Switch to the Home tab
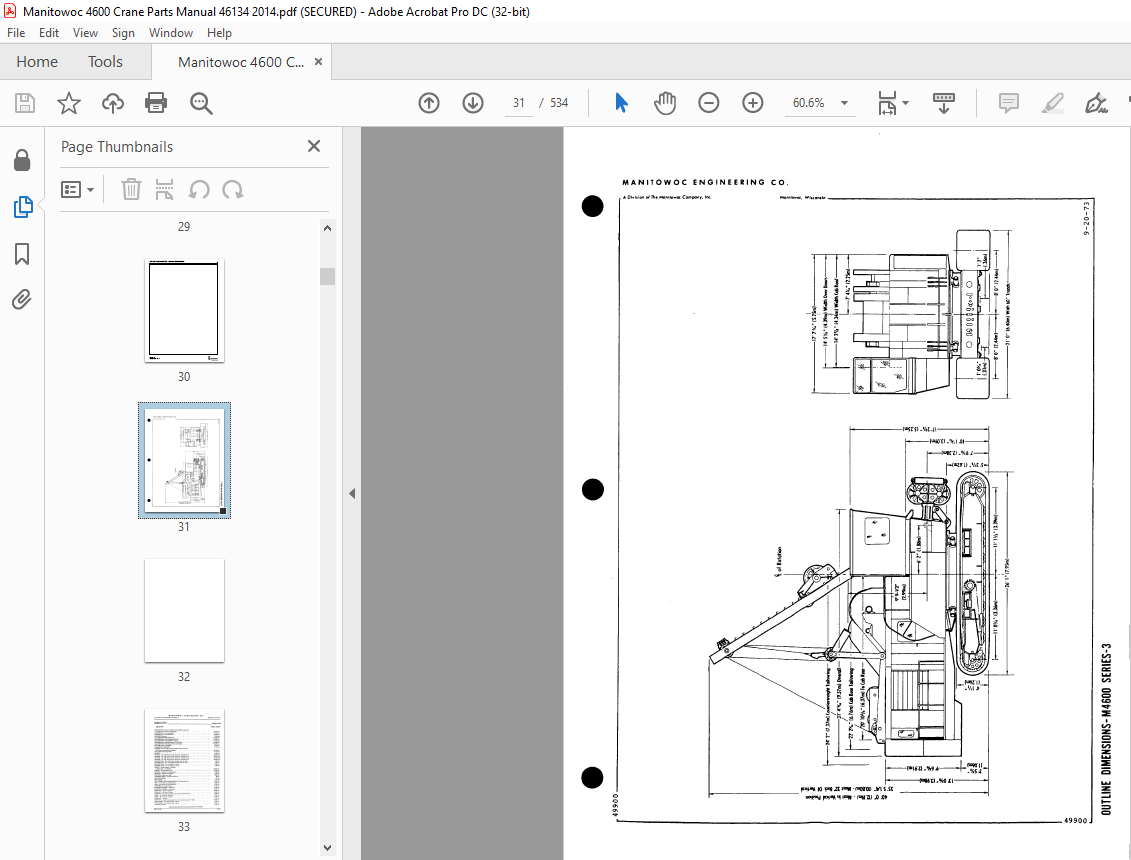The width and height of the screenshot is (1131, 860). tap(37, 62)
